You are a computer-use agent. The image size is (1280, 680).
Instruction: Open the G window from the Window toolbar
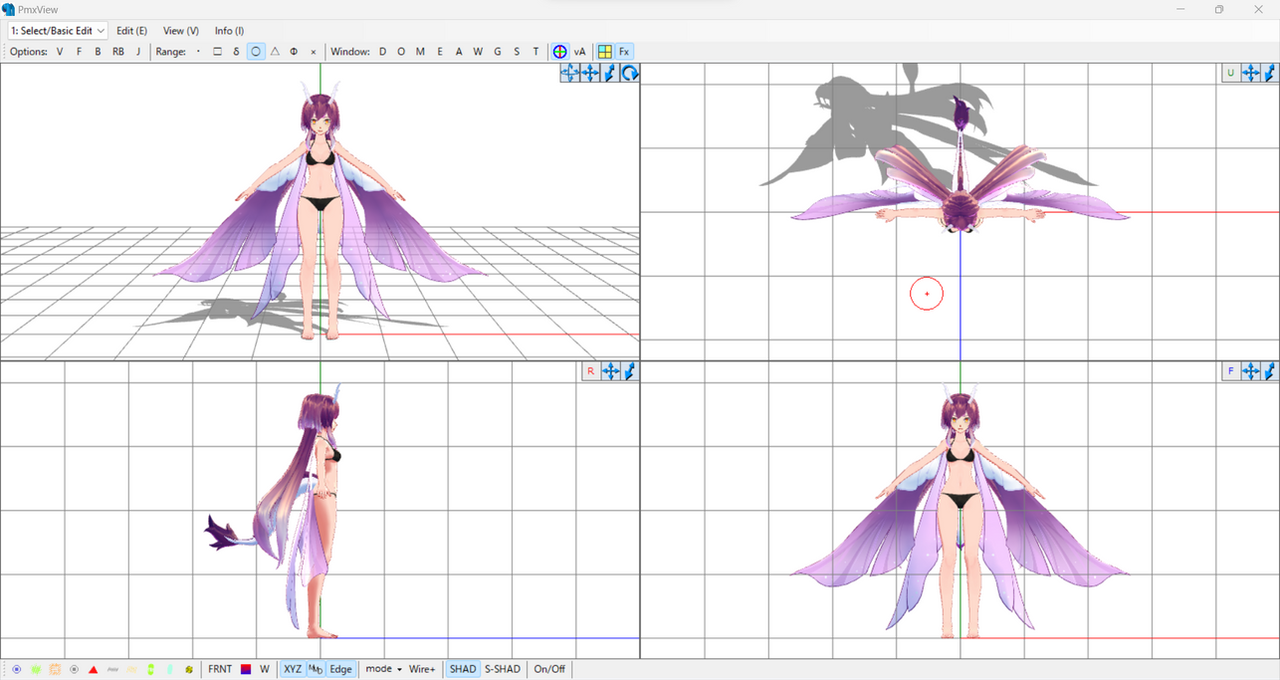click(497, 52)
